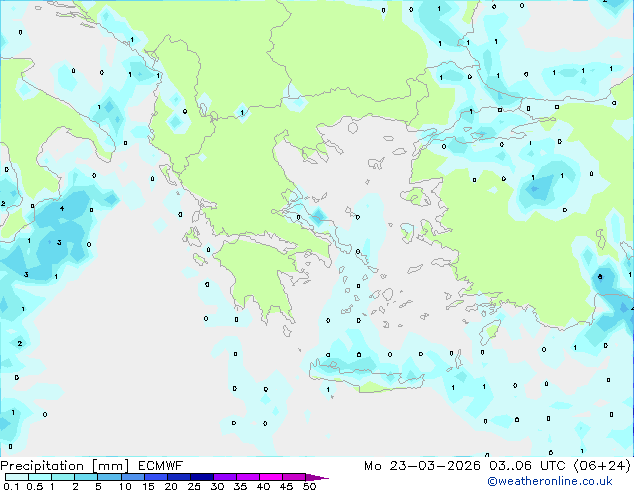Screen dimensions: 634x490
Task: Click the legend label '25'
Action: point(194,486)
